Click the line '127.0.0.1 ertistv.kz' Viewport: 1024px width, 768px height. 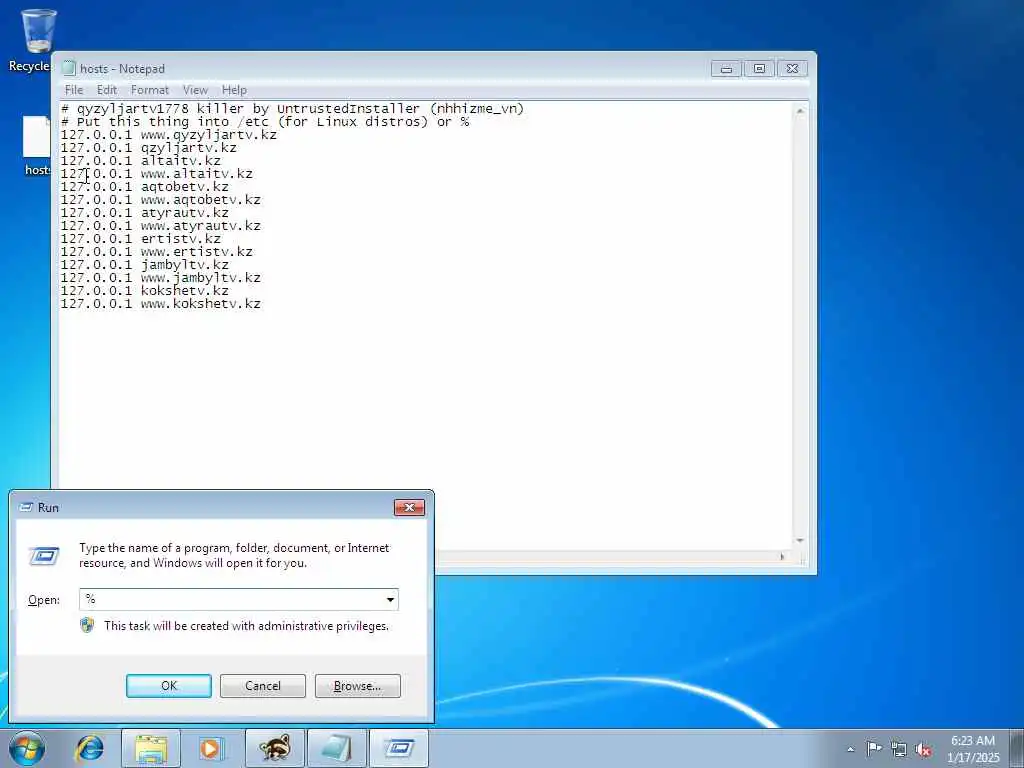[141, 239]
